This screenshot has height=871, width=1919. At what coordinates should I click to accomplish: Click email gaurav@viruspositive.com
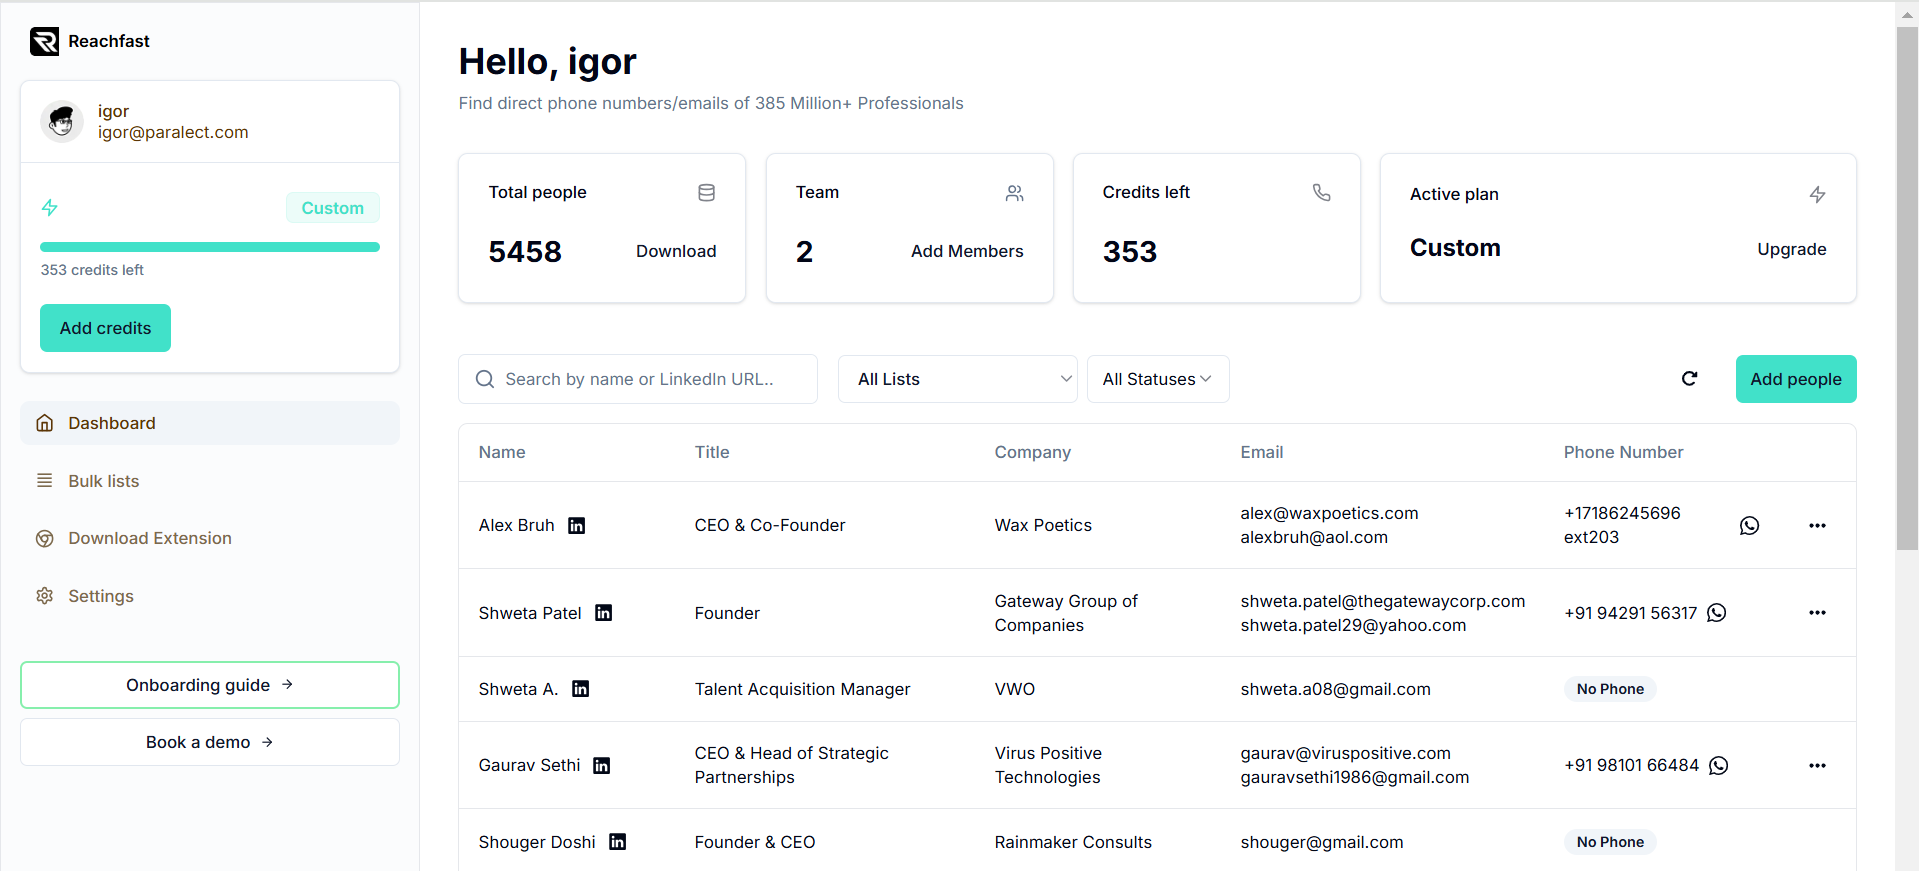(x=1345, y=753)
